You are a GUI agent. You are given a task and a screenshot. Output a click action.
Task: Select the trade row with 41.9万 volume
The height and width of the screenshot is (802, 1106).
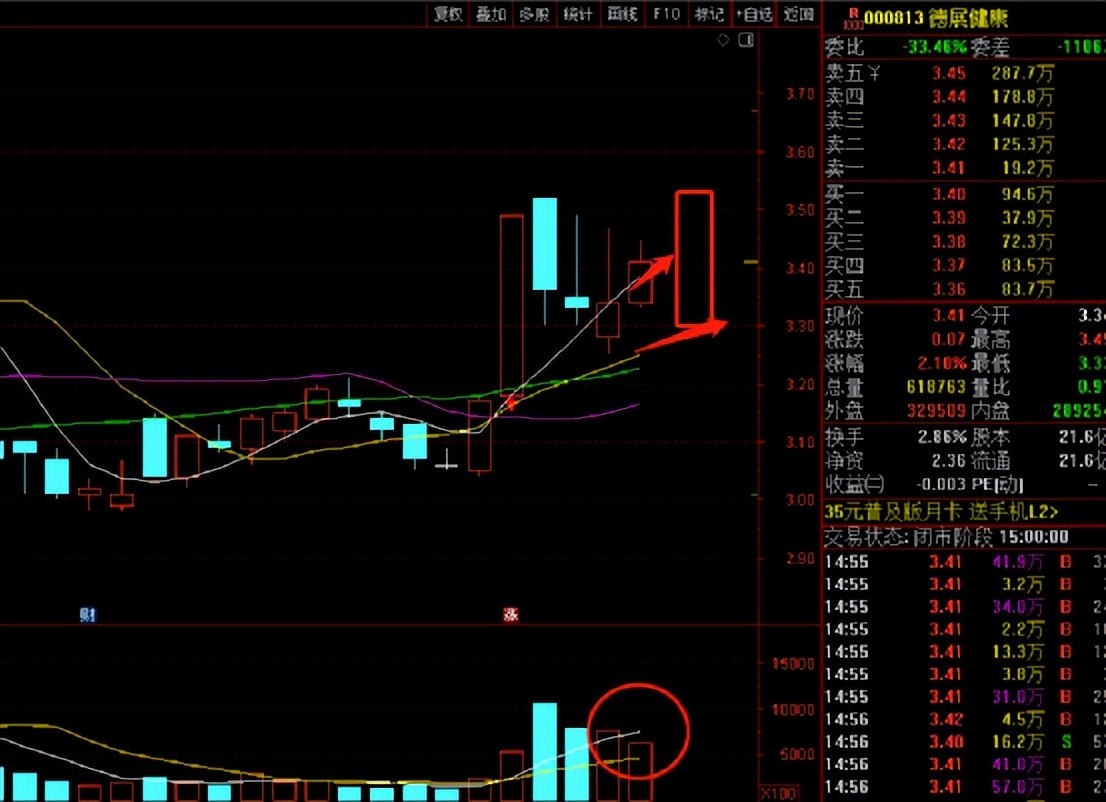[x=964, y=562]
